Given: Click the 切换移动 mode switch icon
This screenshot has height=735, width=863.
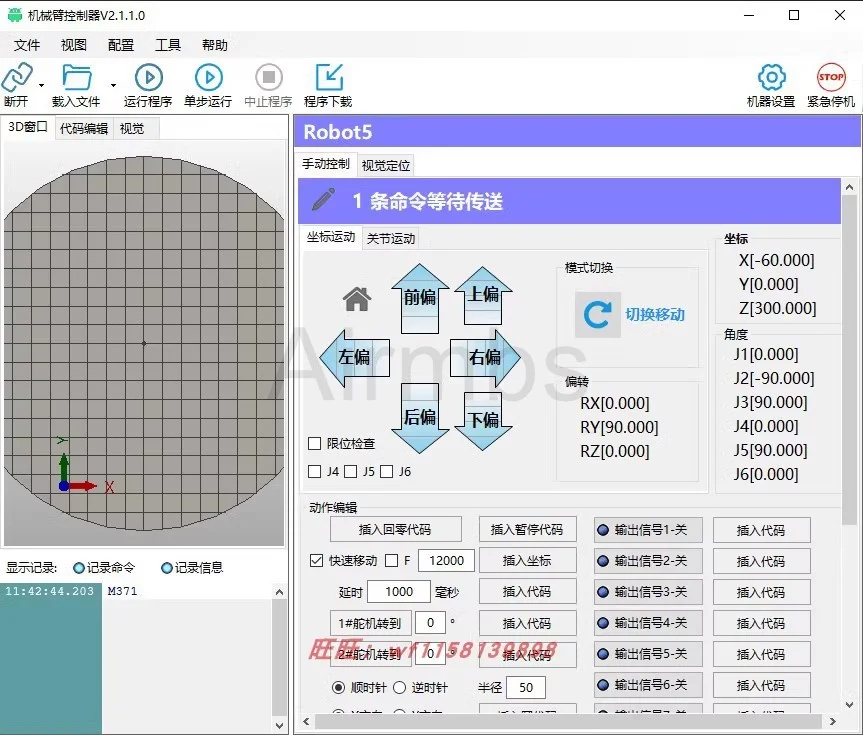Looking at the screenshot, I should point(598,315).
